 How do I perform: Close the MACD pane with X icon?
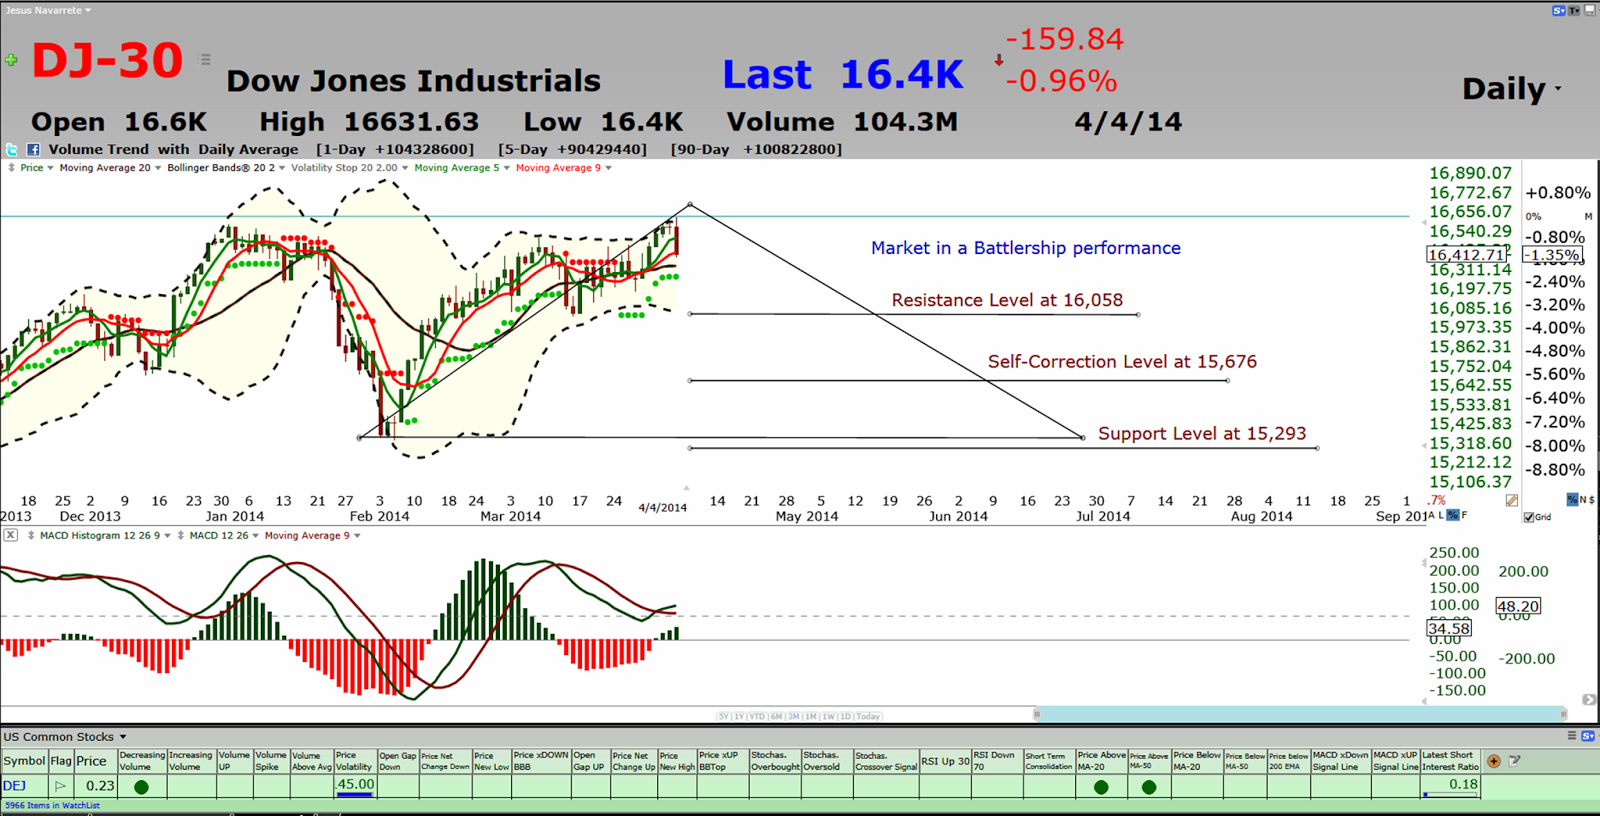(10, 535)
